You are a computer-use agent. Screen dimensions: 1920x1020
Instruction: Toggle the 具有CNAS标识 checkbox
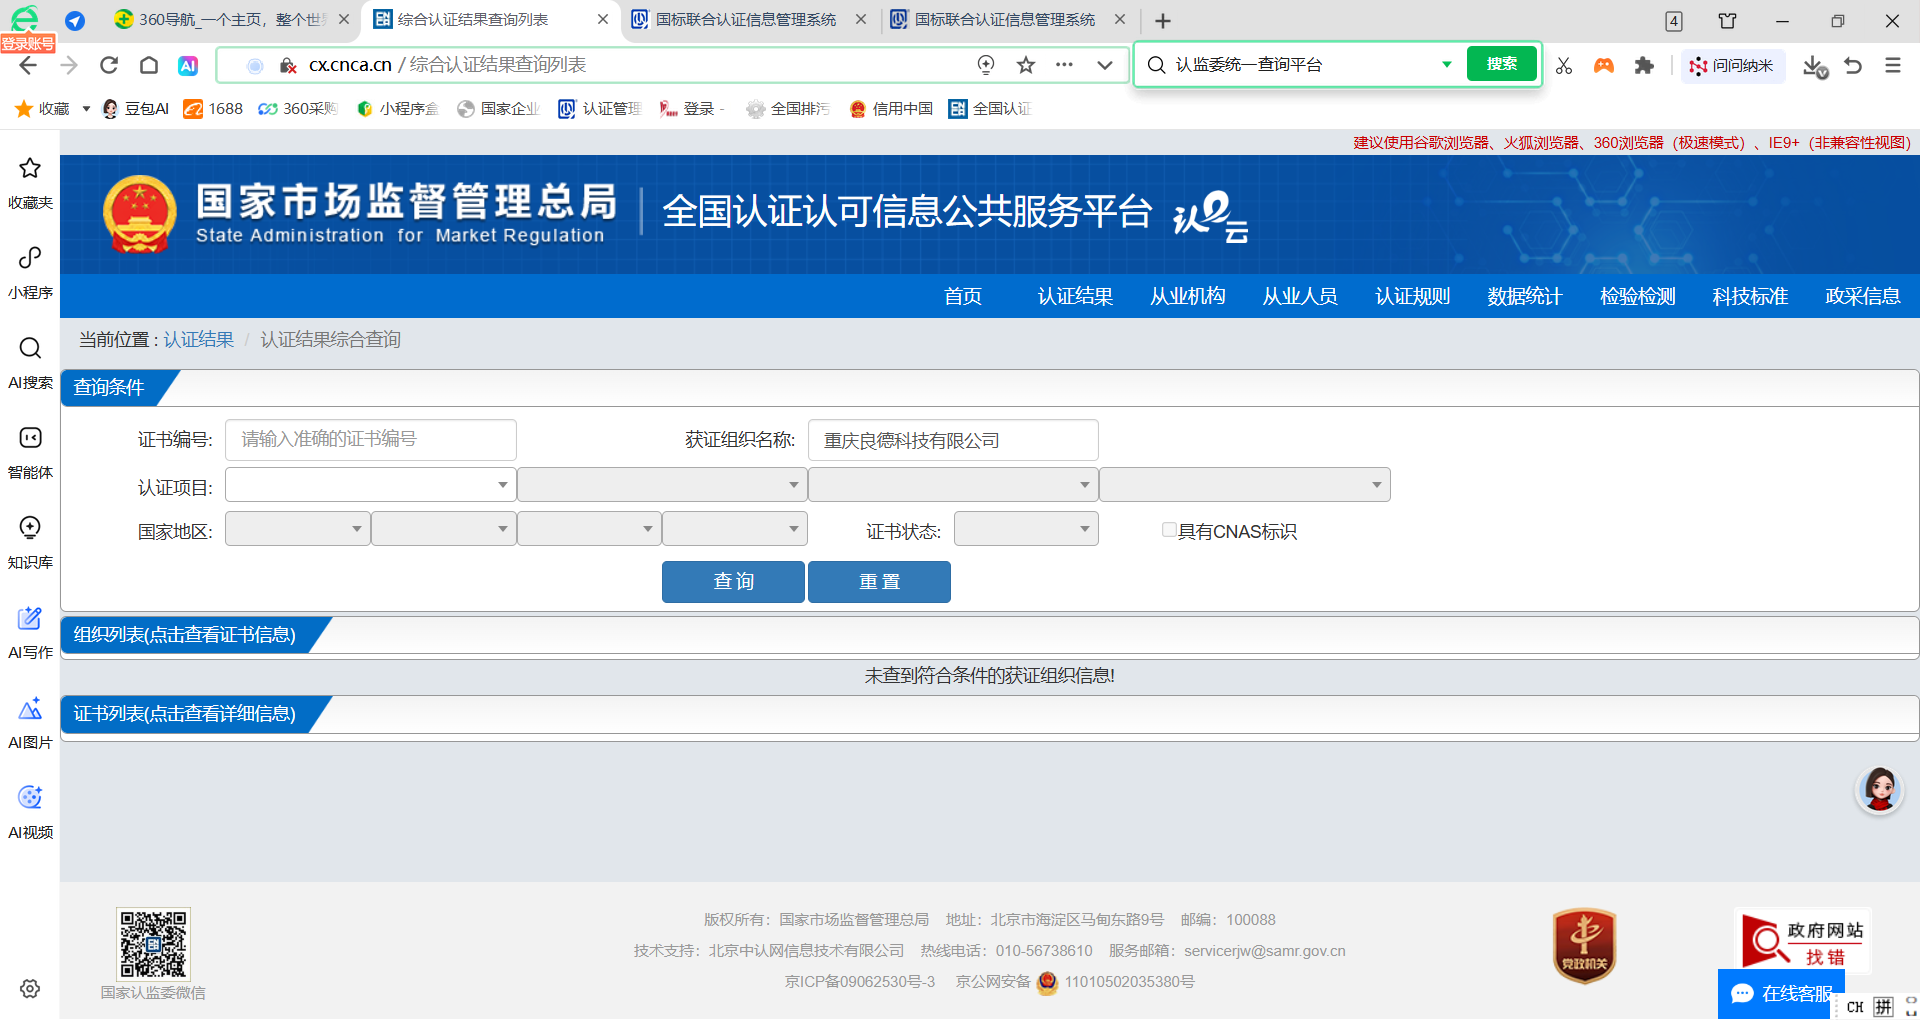tap(1168, 530)
